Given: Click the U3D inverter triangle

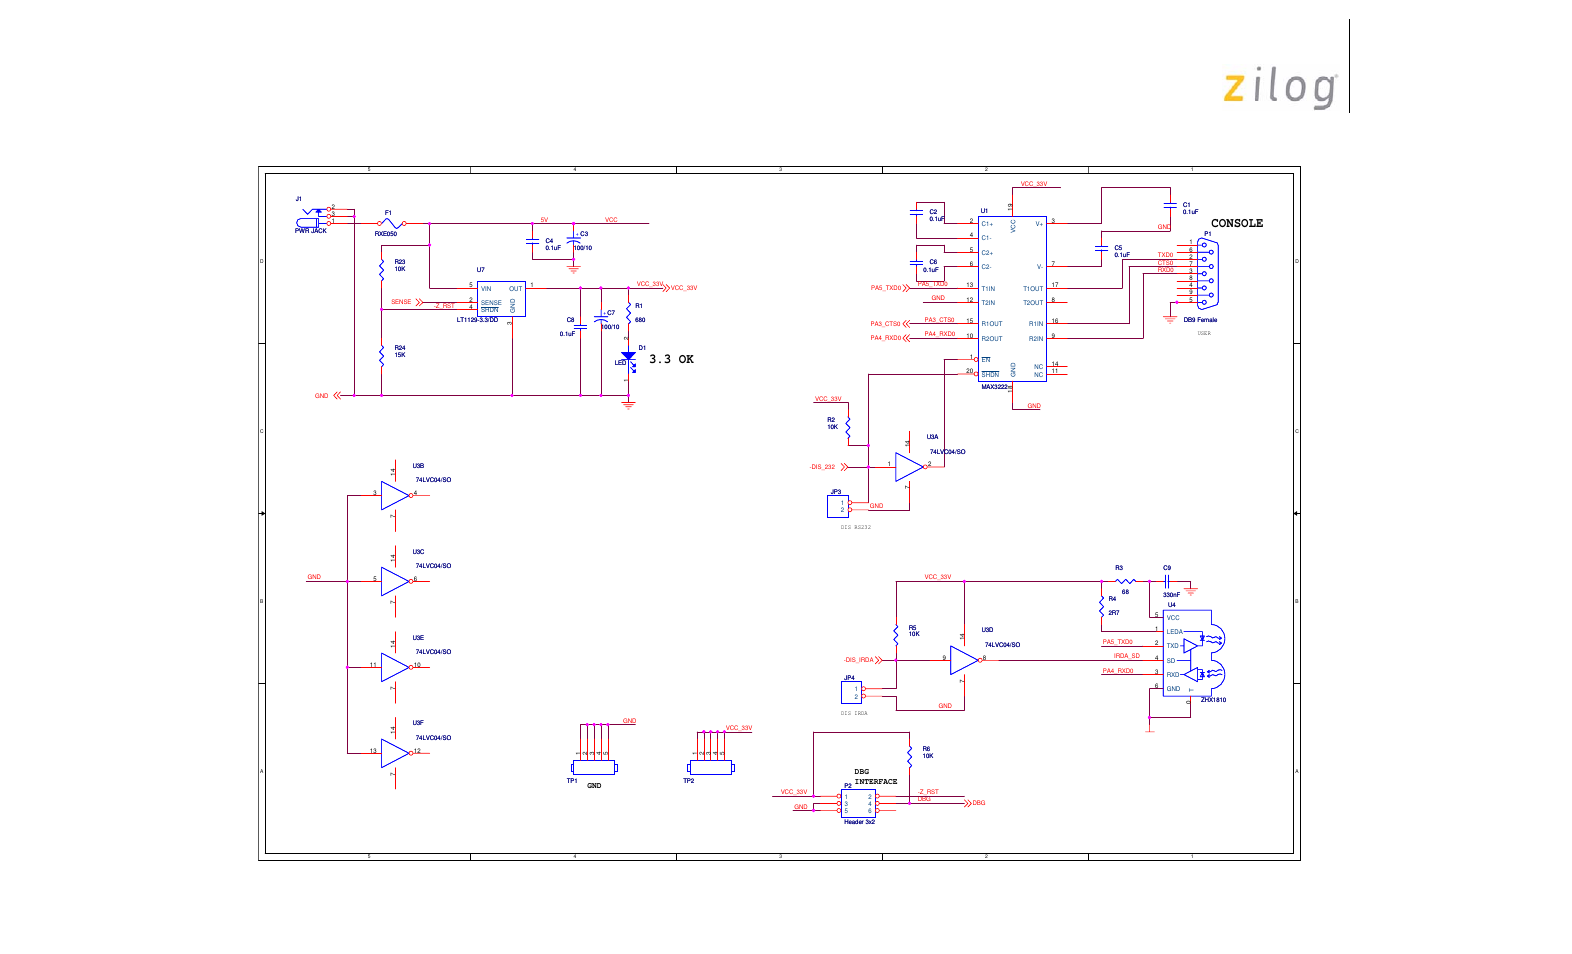Looking at the screenshot, I should coord(964,660).
